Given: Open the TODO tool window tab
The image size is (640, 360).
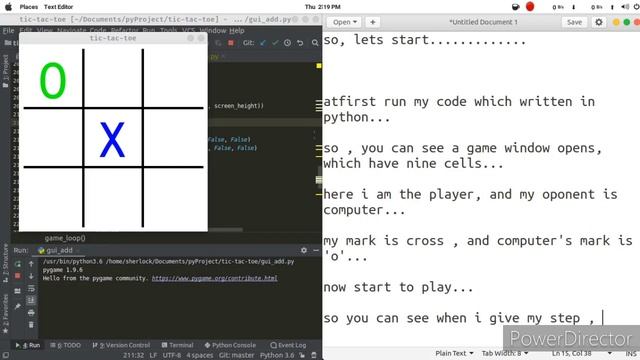Looking at the screenshot, I should (x=65, y=345).
